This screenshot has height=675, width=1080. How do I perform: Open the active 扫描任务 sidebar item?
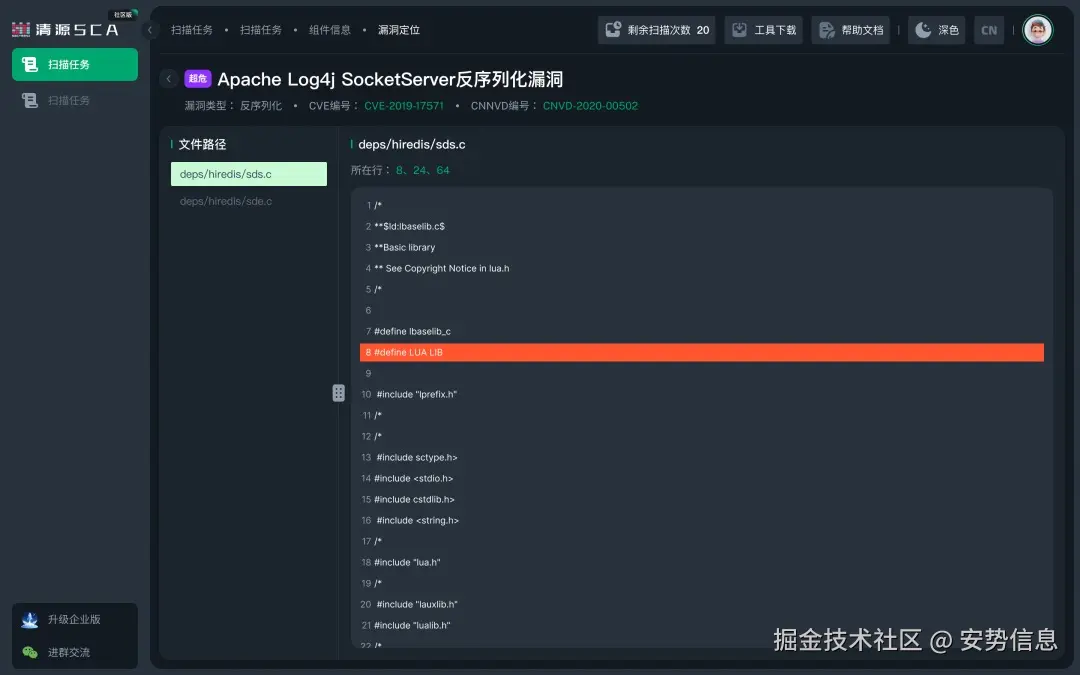(74, 65)
